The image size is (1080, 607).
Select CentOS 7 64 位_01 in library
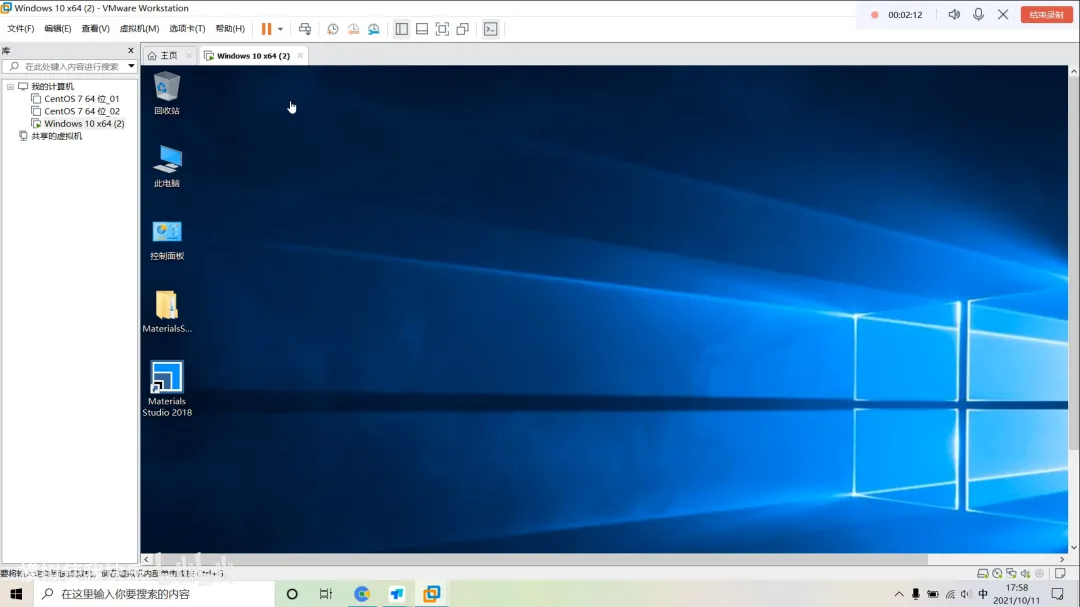click(81, 99)
